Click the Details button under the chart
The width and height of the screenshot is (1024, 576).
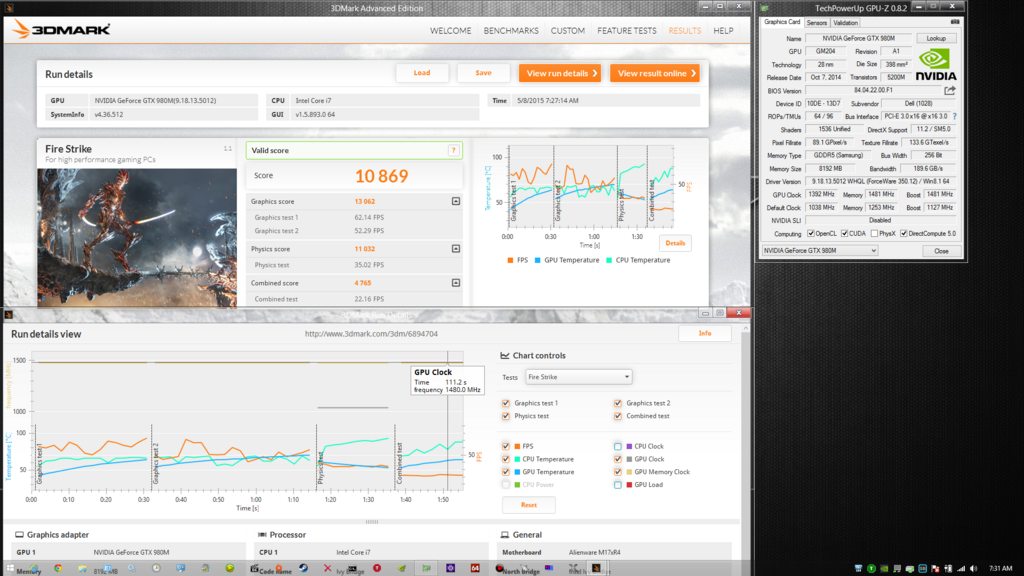(675, 243)
